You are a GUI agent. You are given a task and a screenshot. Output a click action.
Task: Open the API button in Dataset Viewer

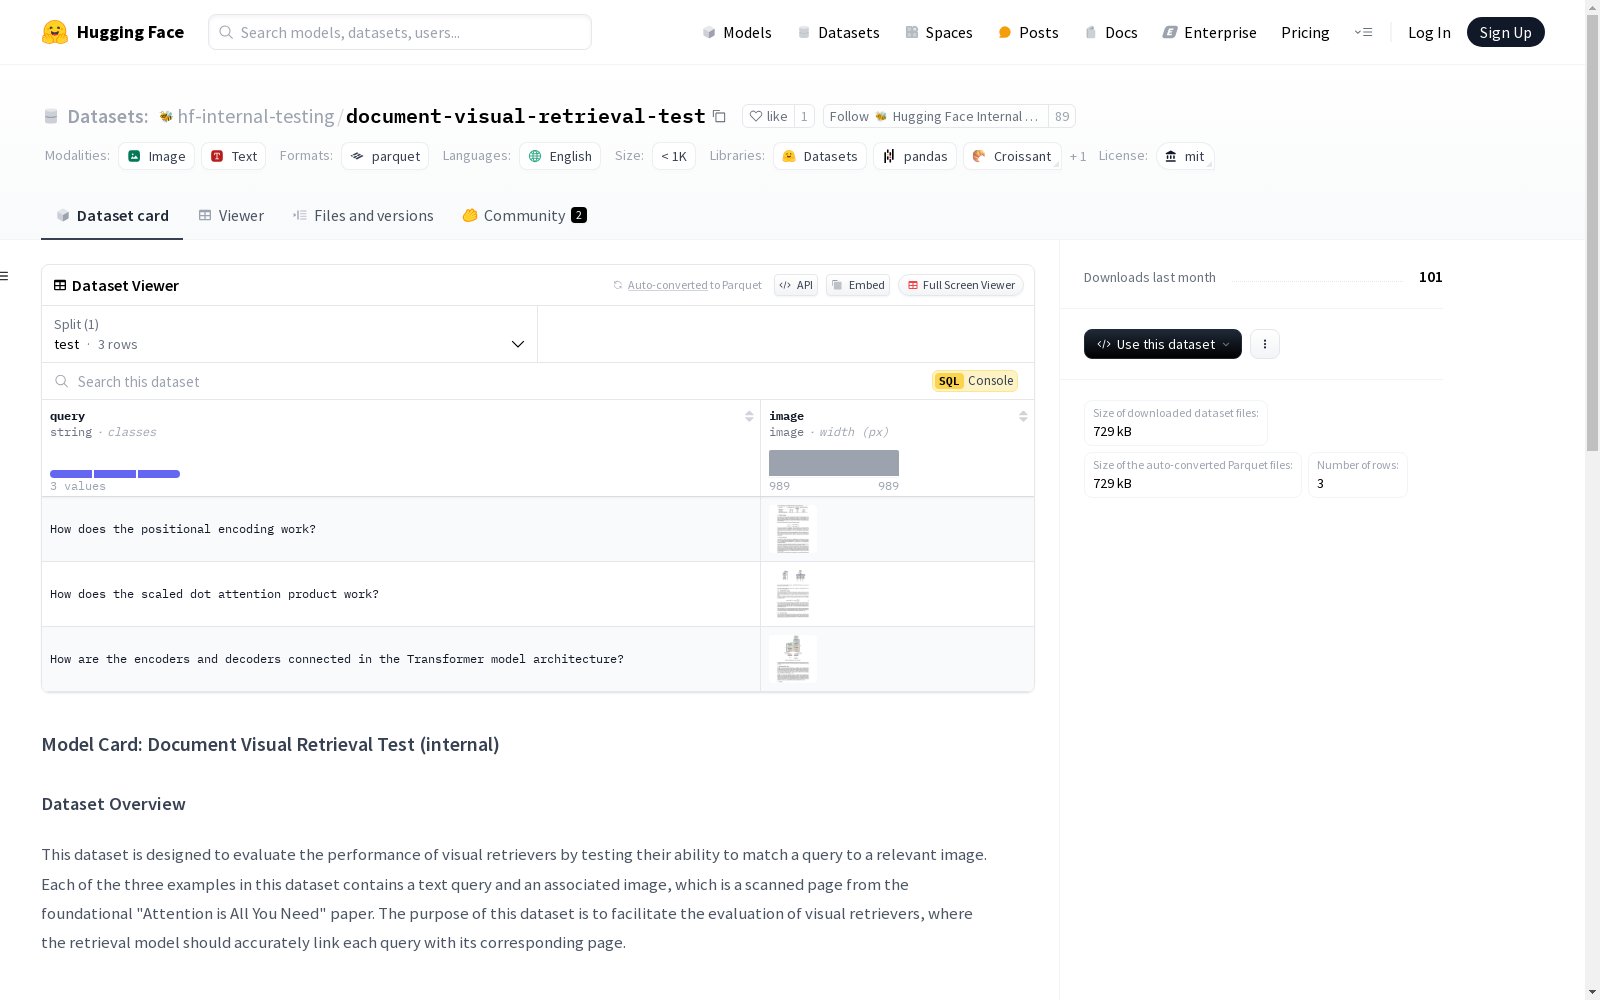796,285
